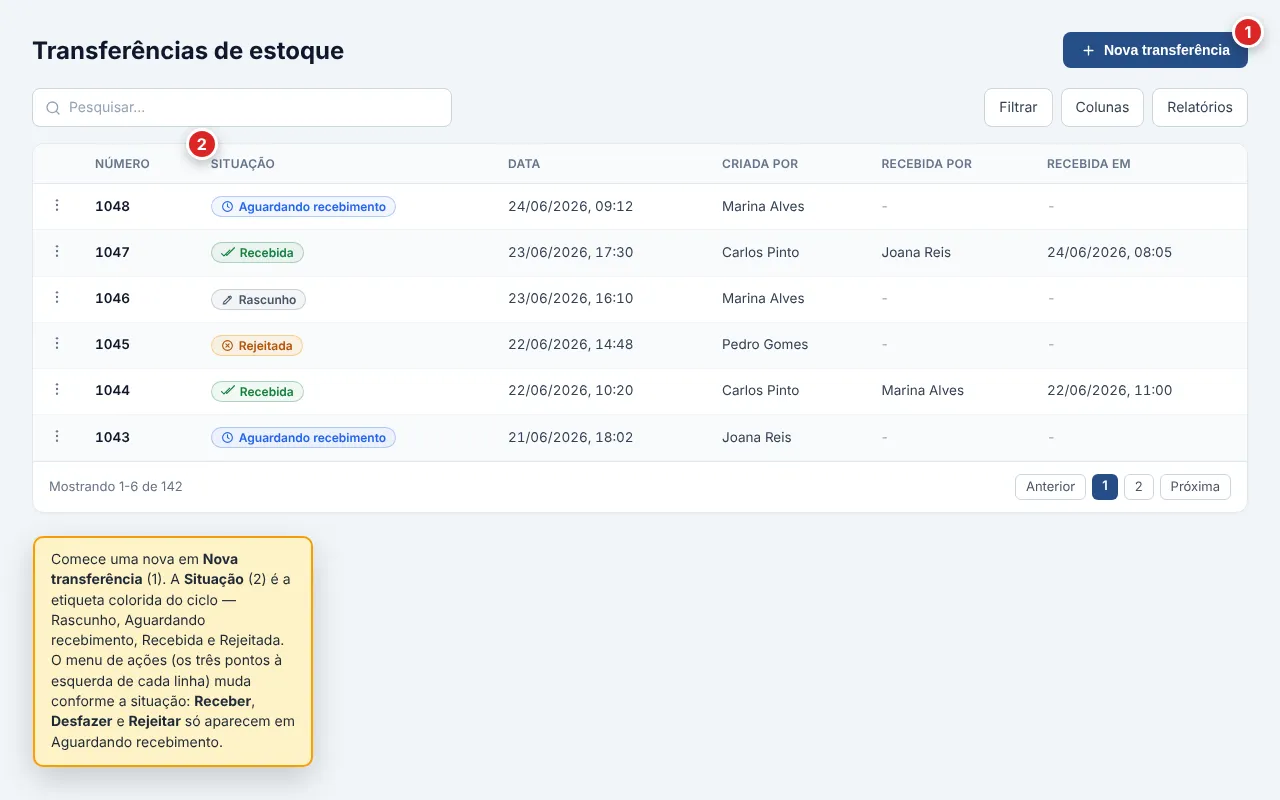1280x800 pixels.
Task: Open actions menu for transfer 1044
Action: (x=57, y=390)
